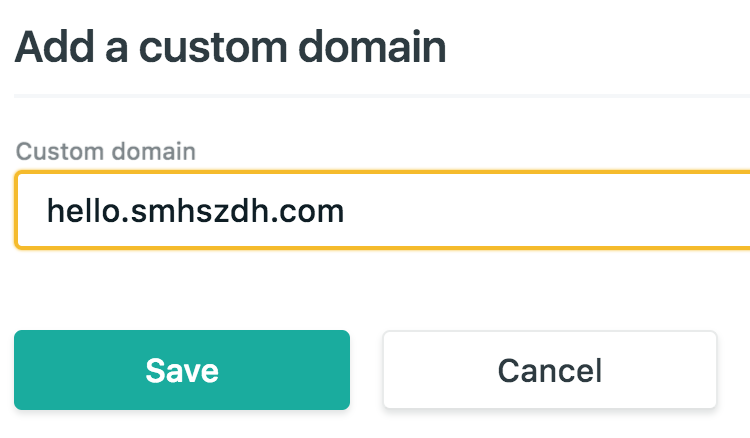This screenshot has width=750, height=438.
Task: Cancel adding the custom domain
Action: coord(550,370)
